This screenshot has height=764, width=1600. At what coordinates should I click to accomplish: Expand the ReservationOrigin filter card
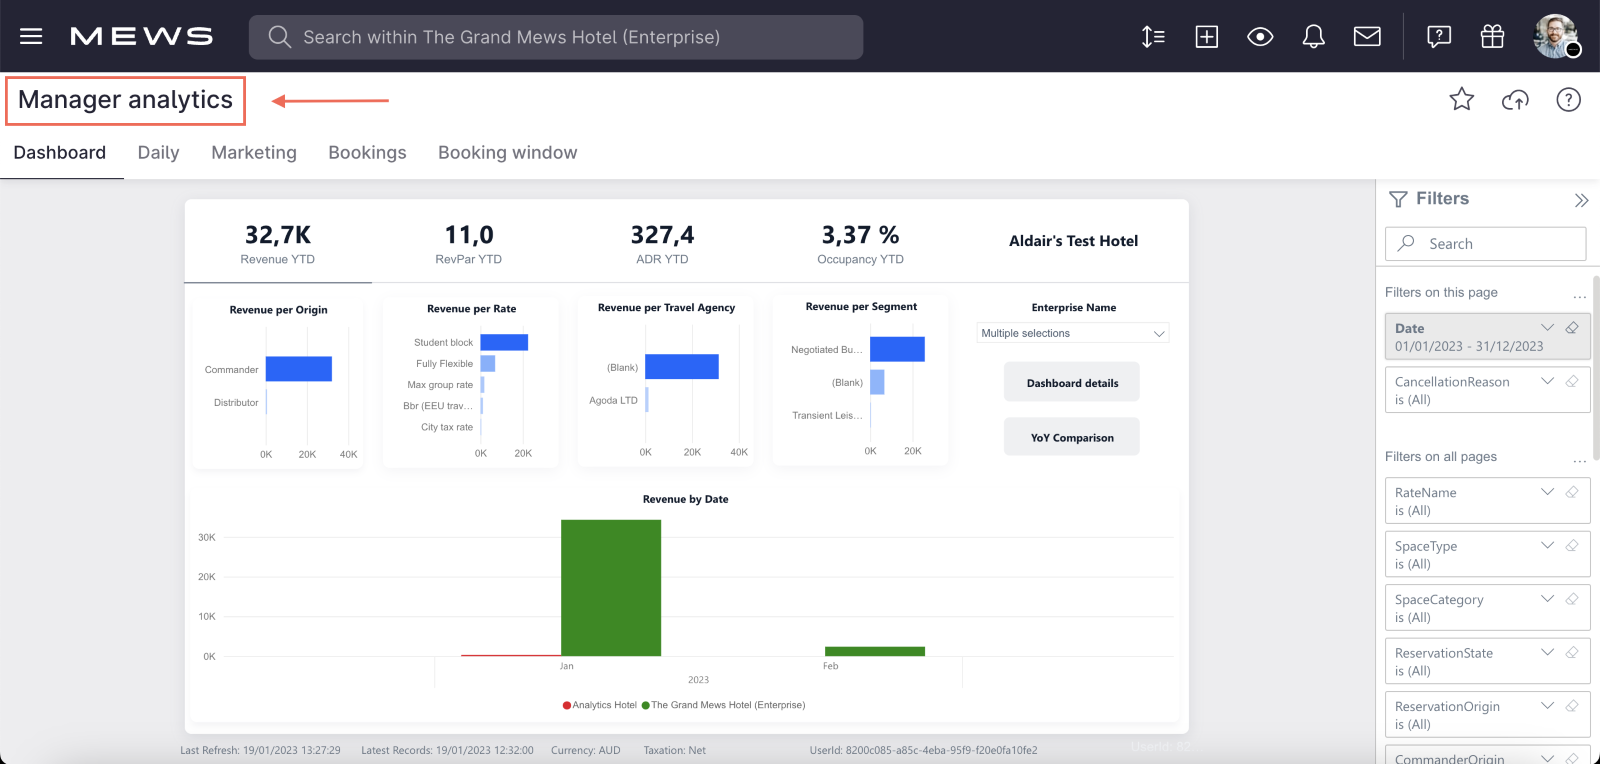1547,706
